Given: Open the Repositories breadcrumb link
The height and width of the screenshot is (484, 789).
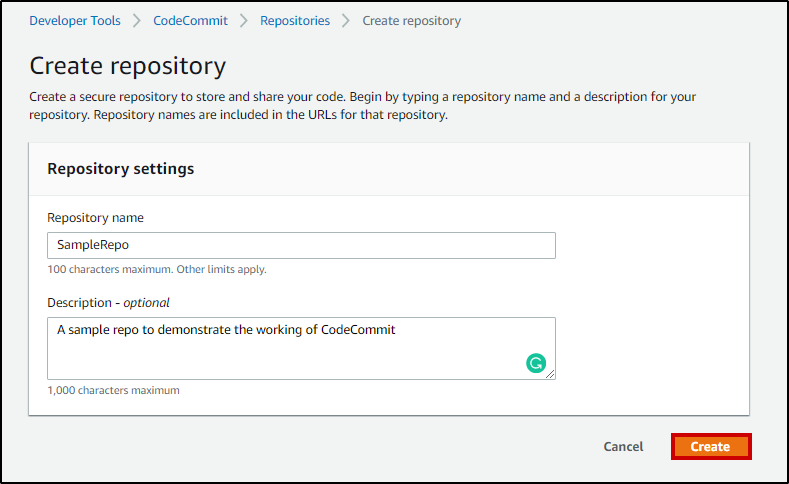Looking at the screenshot, I should (295, 21).
